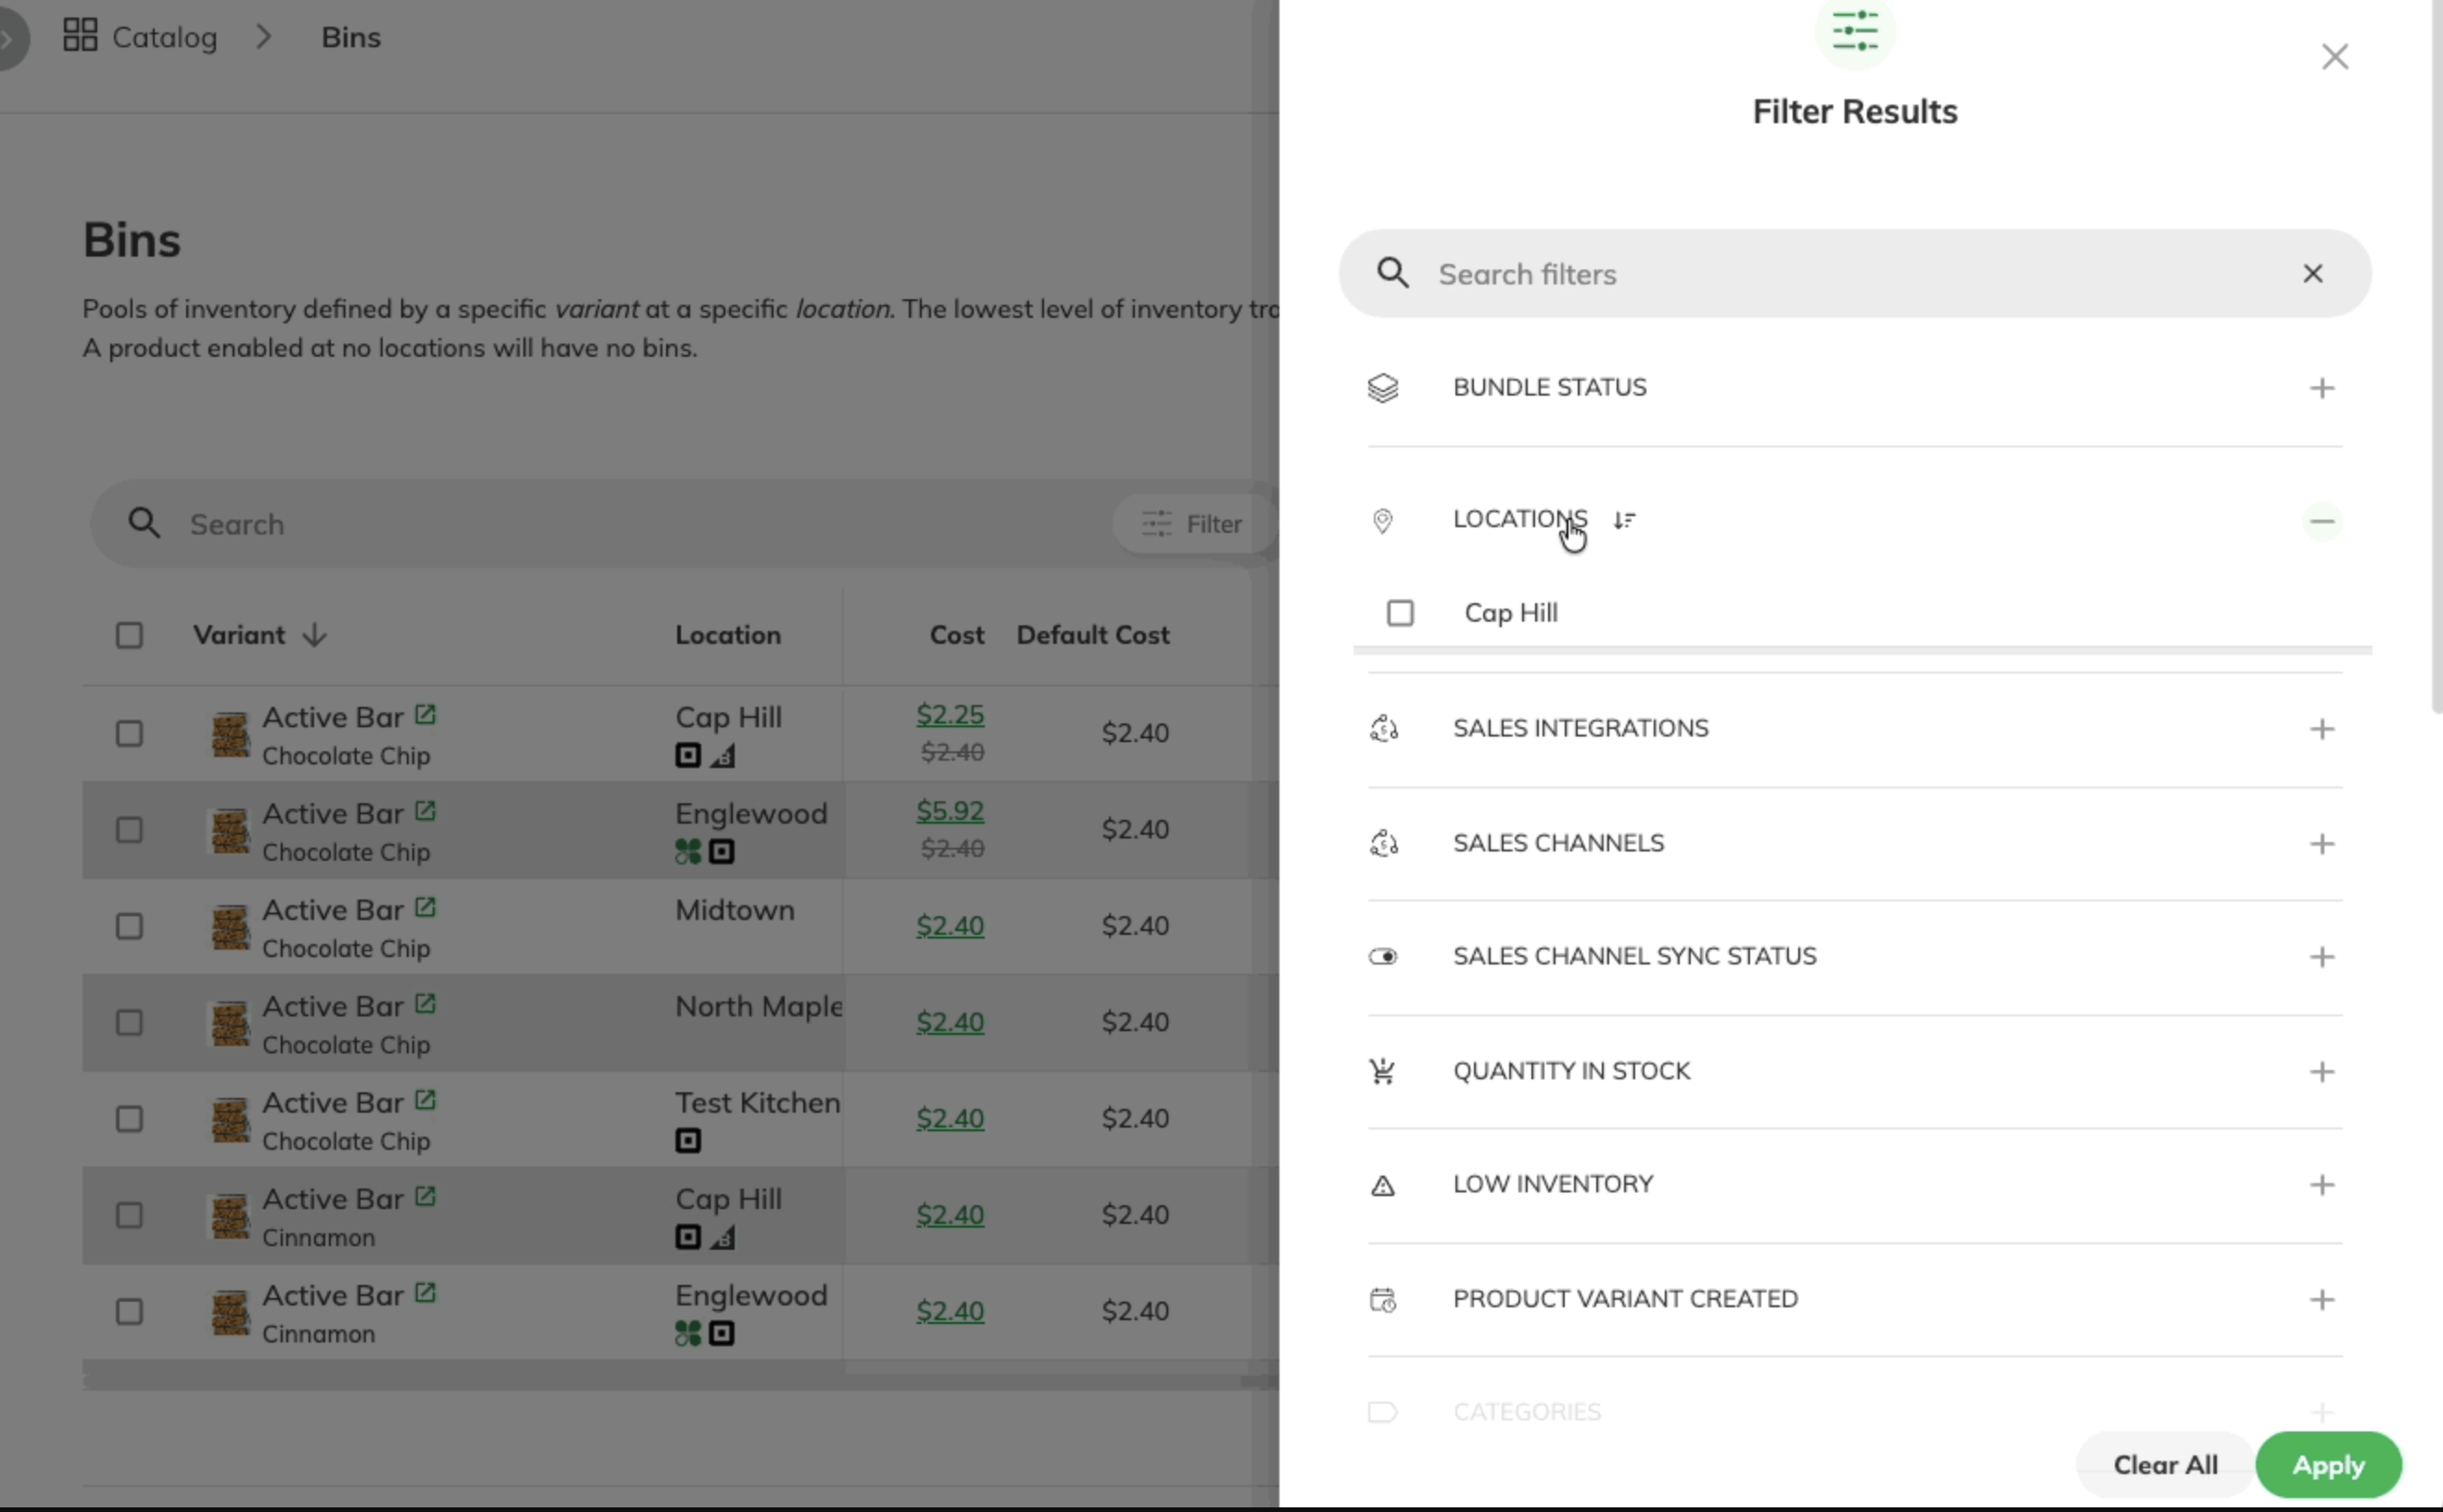This screenshot has width=2443, height=1512.
Task: Clear the Search filters field
Action: [x=2312, y=273]
